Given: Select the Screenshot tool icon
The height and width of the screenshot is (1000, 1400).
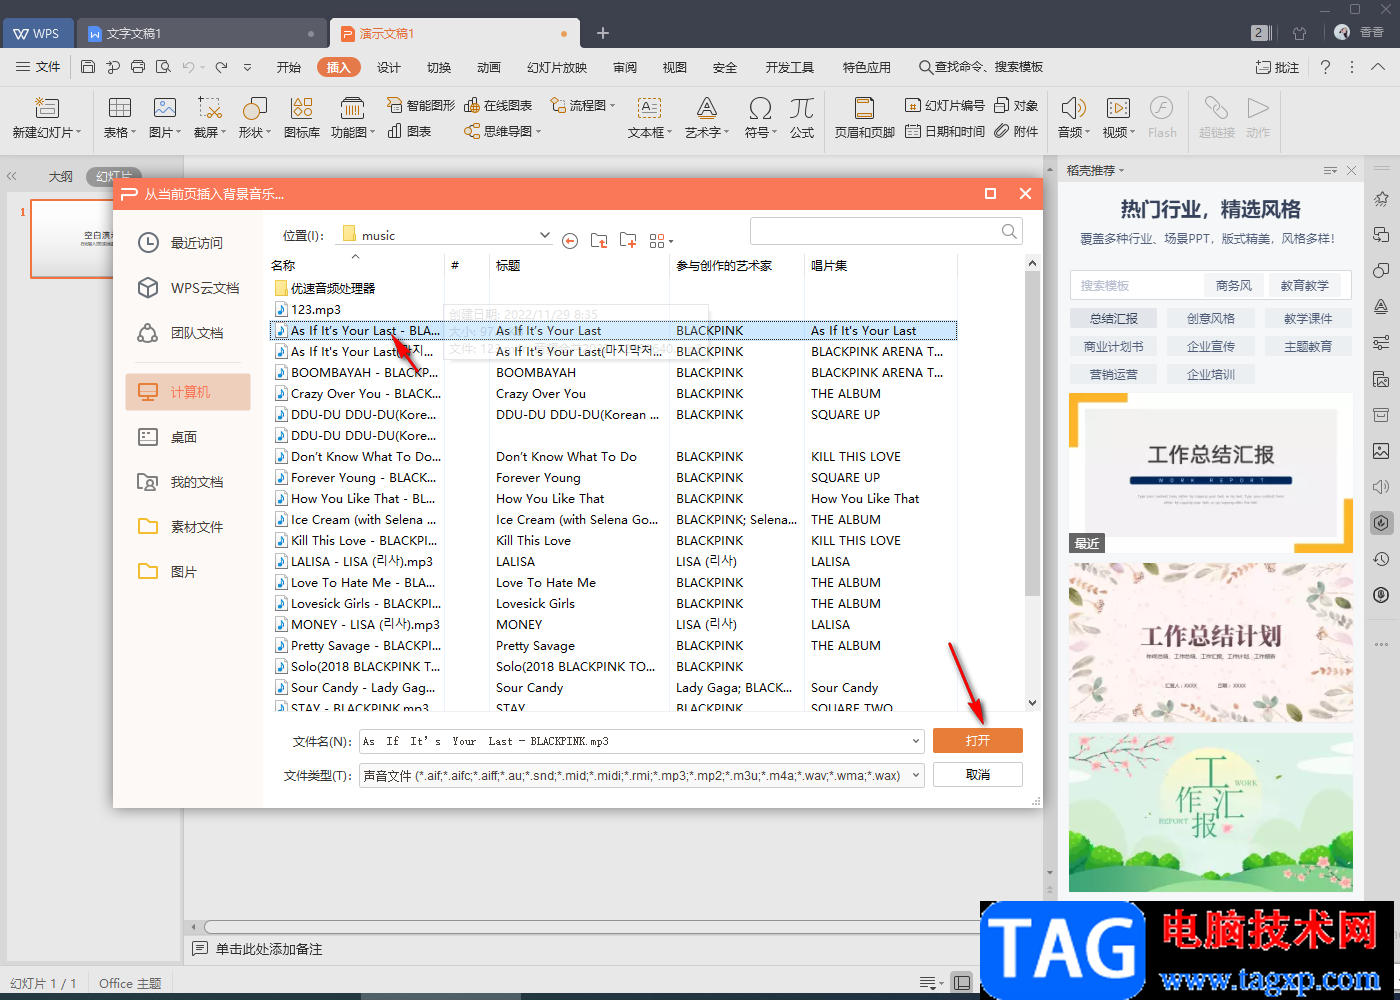Looking at the screenshot, I should [x=210, y=108].
